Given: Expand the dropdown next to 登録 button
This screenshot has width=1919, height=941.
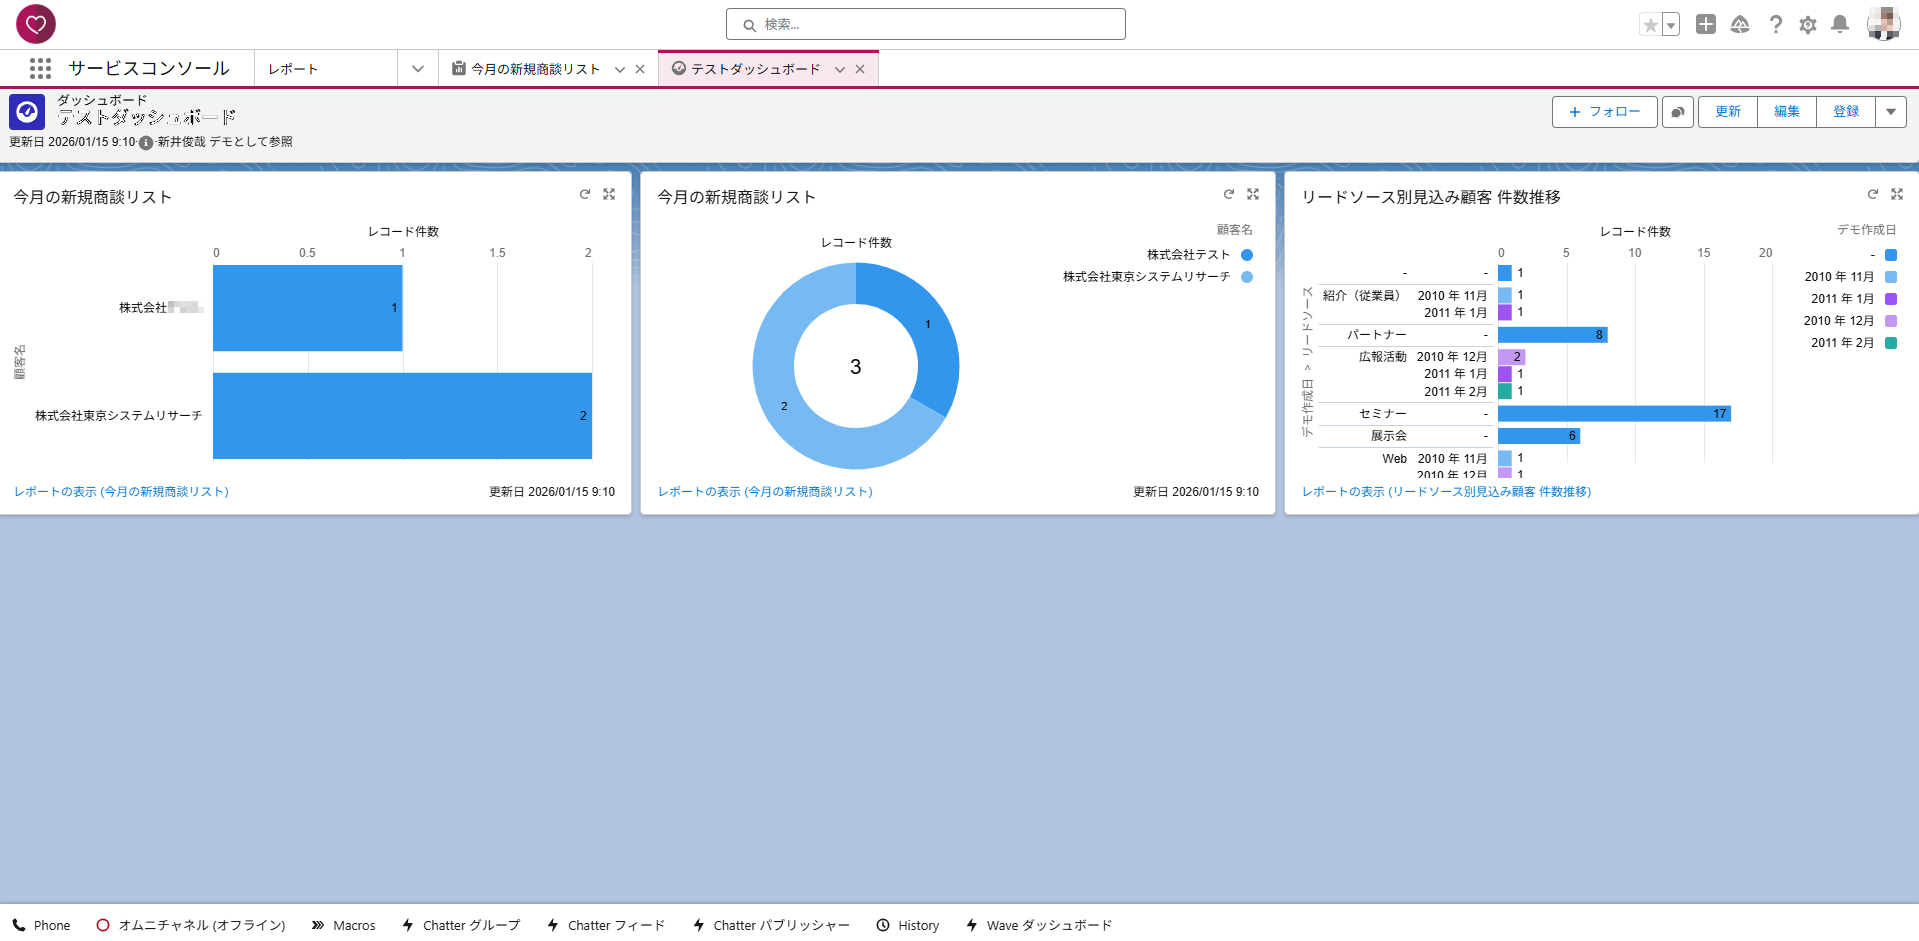Looking at the screenshot, I should tap(1890, 112).
